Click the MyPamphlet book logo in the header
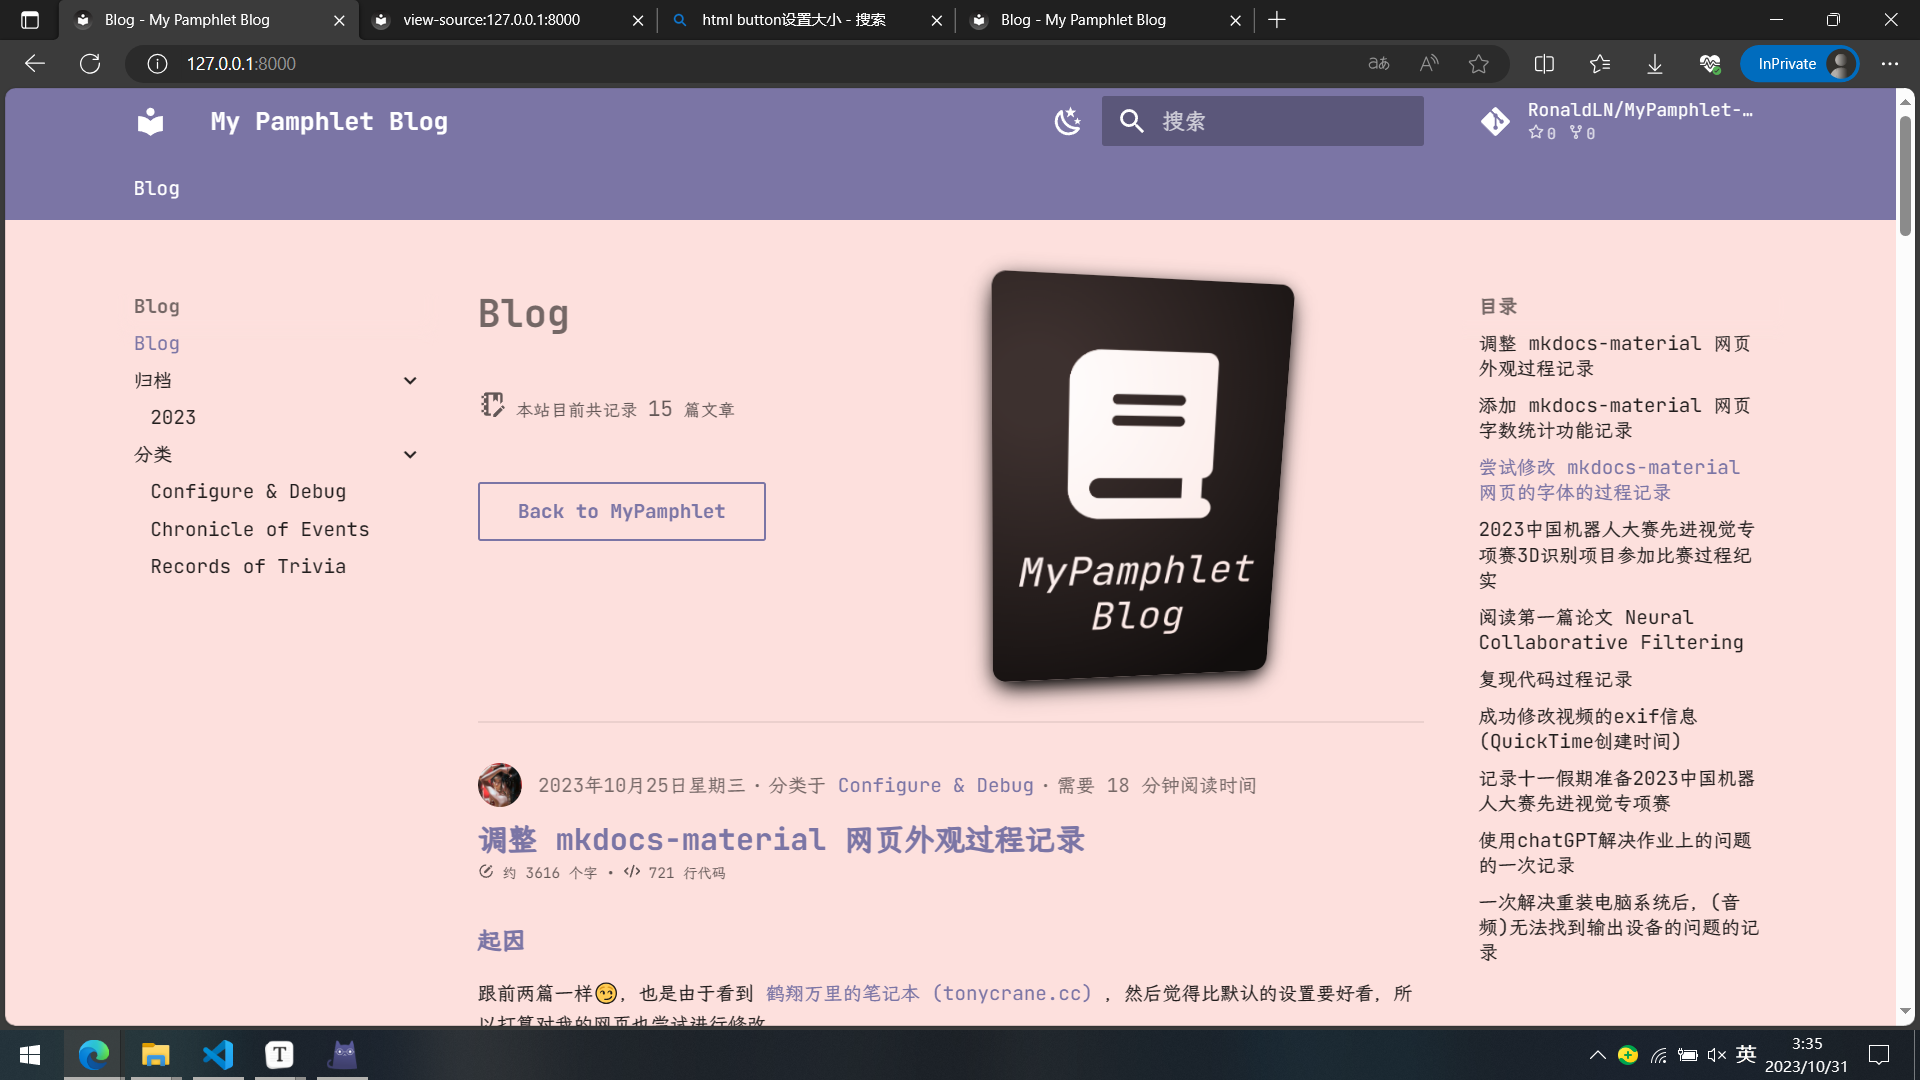The image size is (1920, 1080). click(x=150, y=121)
